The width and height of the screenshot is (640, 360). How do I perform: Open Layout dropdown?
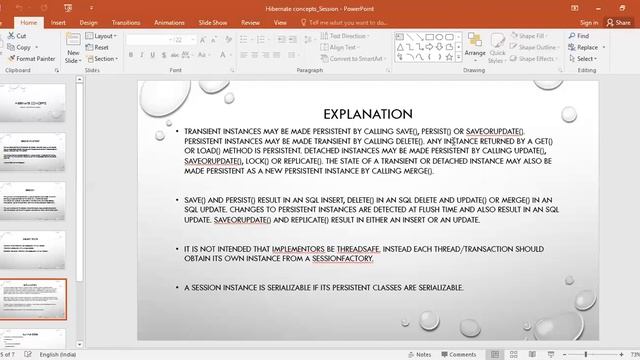[x=101, y=36]
